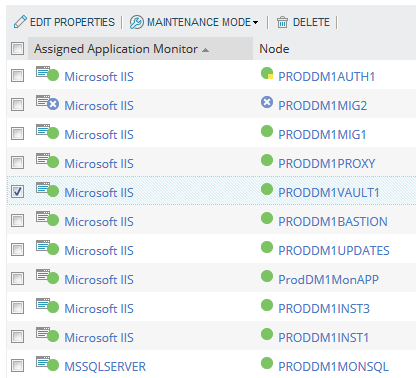The height and width of the screenshot is (378, 416).
Task: Click green node status dot beside PRODDM1INST3
Action: (267, 305)
